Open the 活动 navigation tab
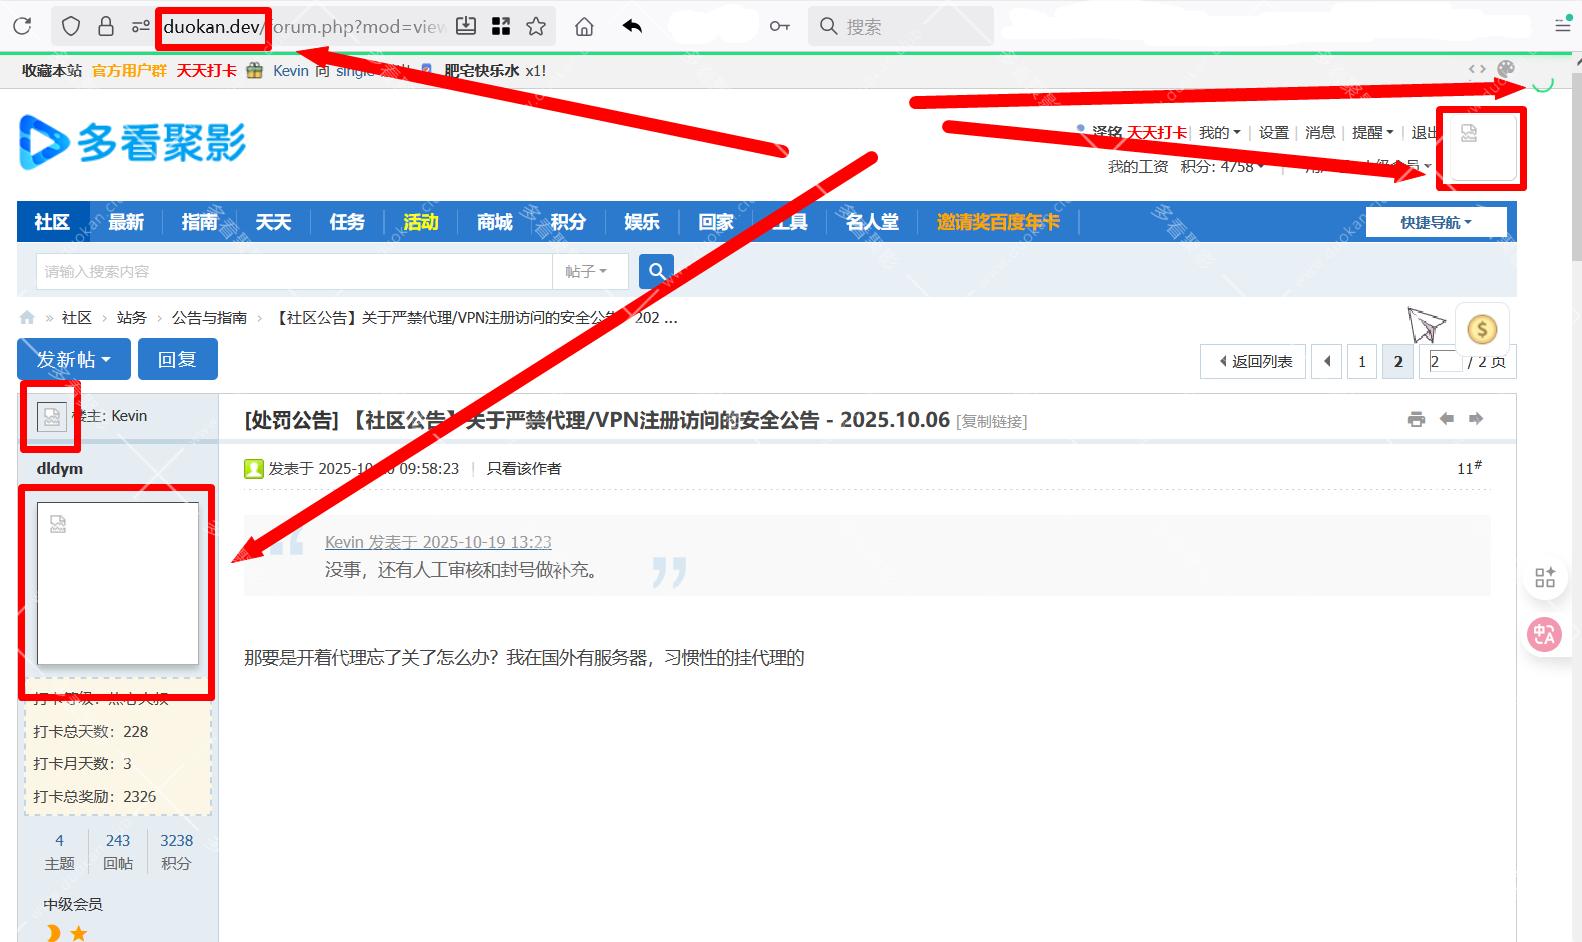1582x942 pixels. [421, 222]
